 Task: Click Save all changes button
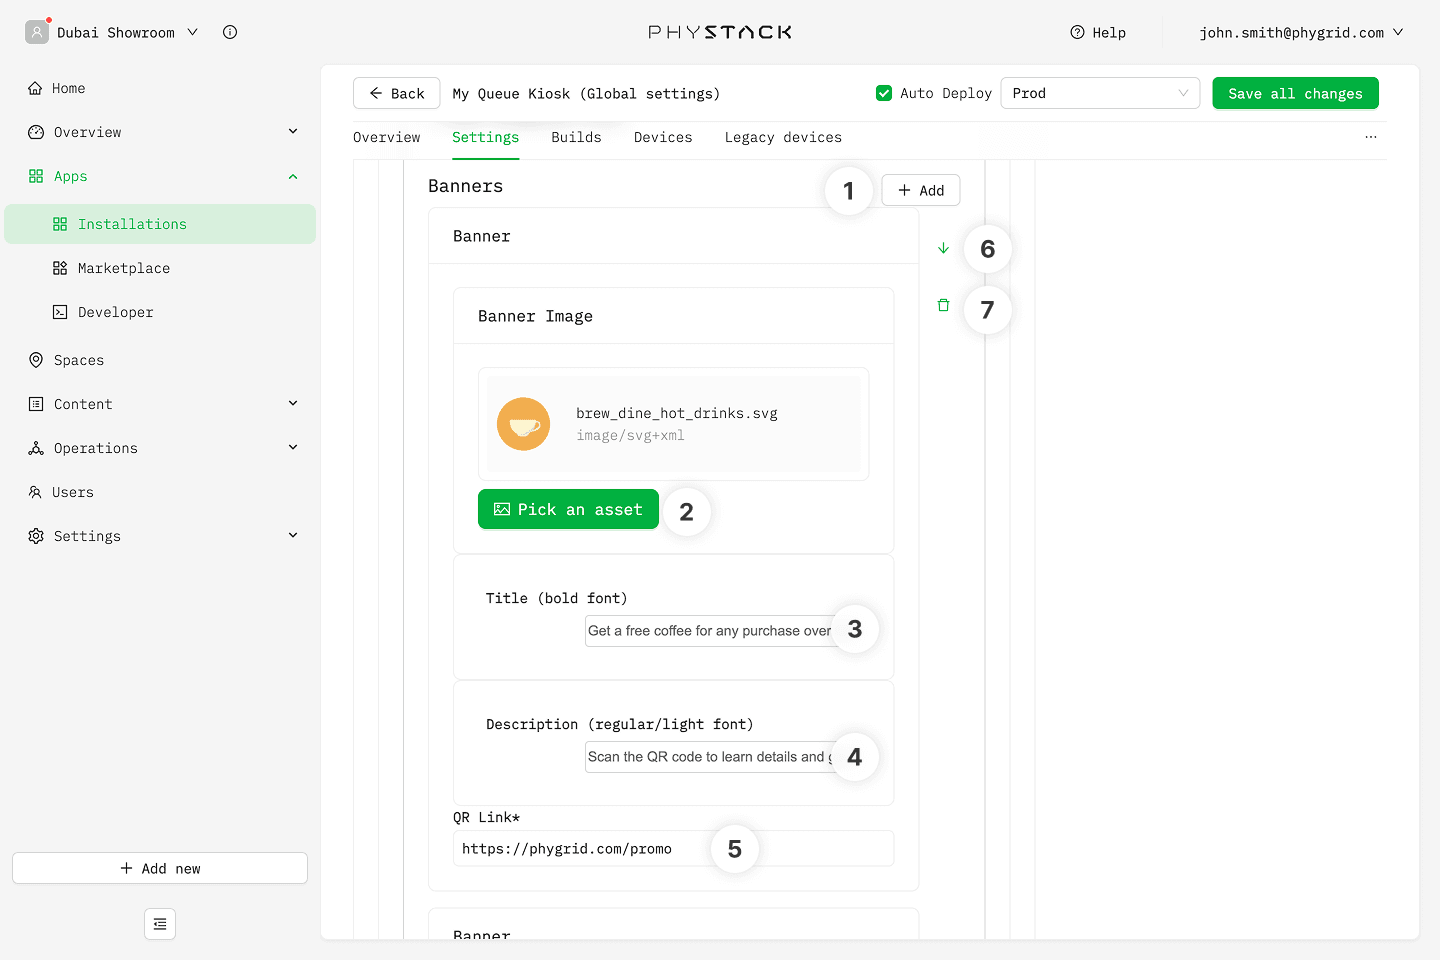click(1295, 93)
